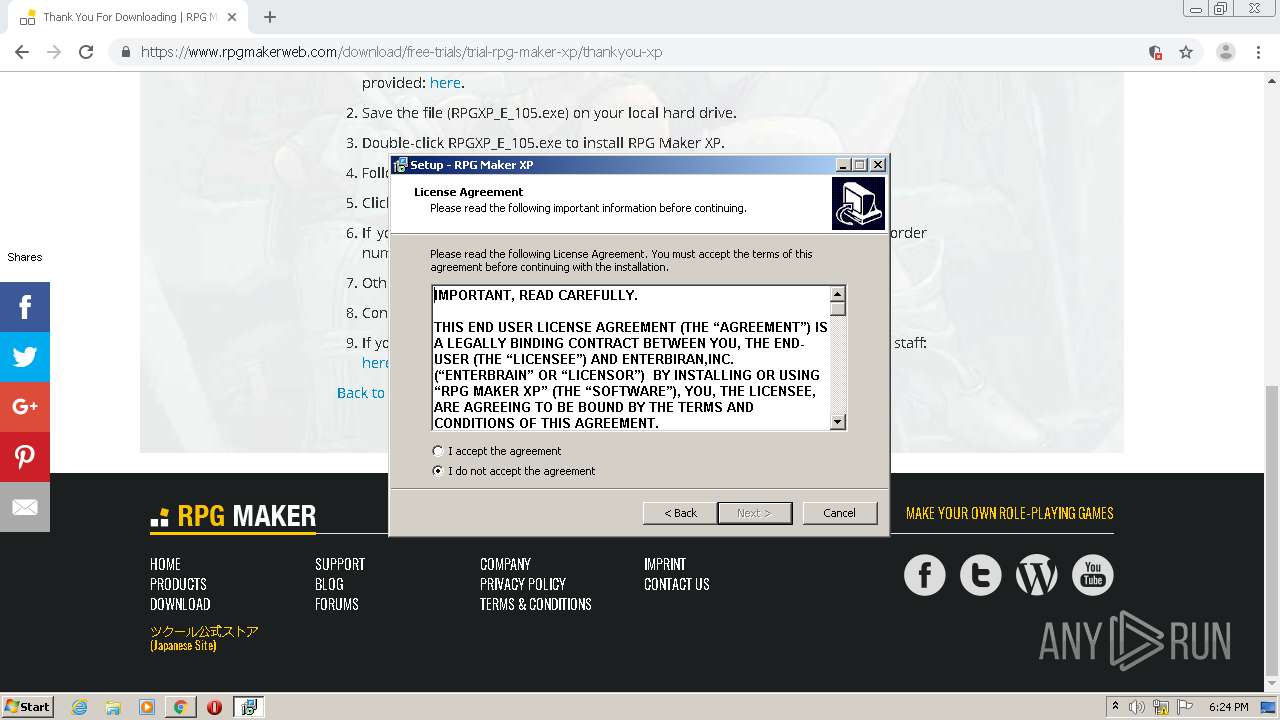Click the RPG MAKER footer logo

[x=233, y=516]
